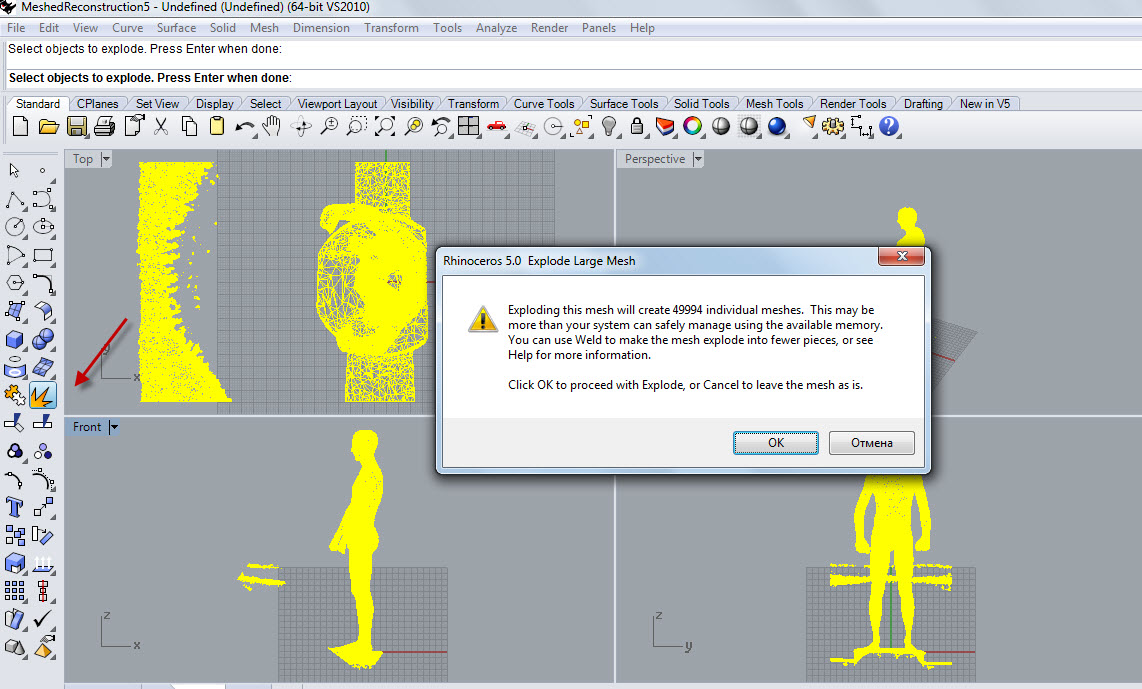Switch to the Viewport Layout tab
The width and height of the screenshot is (1142, 689).
337,103
